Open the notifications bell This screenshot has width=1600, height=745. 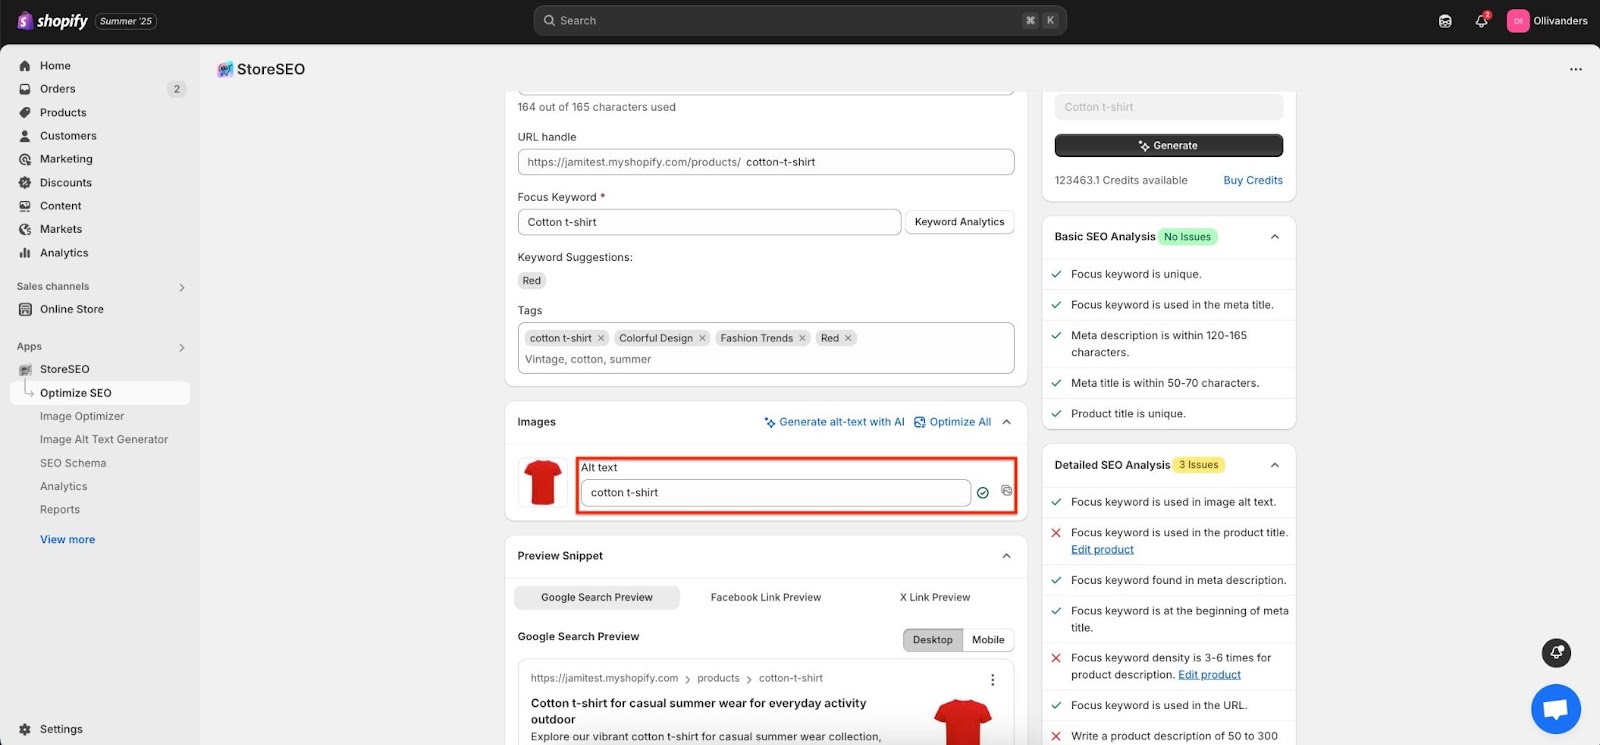(1482, 21)
